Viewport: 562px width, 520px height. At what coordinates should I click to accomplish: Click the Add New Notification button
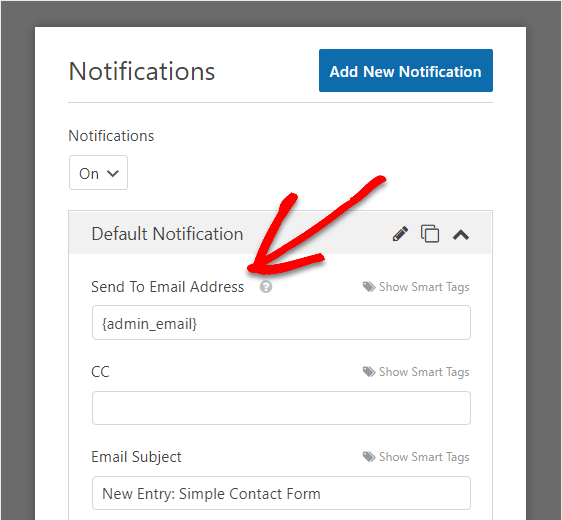point(406,71)
